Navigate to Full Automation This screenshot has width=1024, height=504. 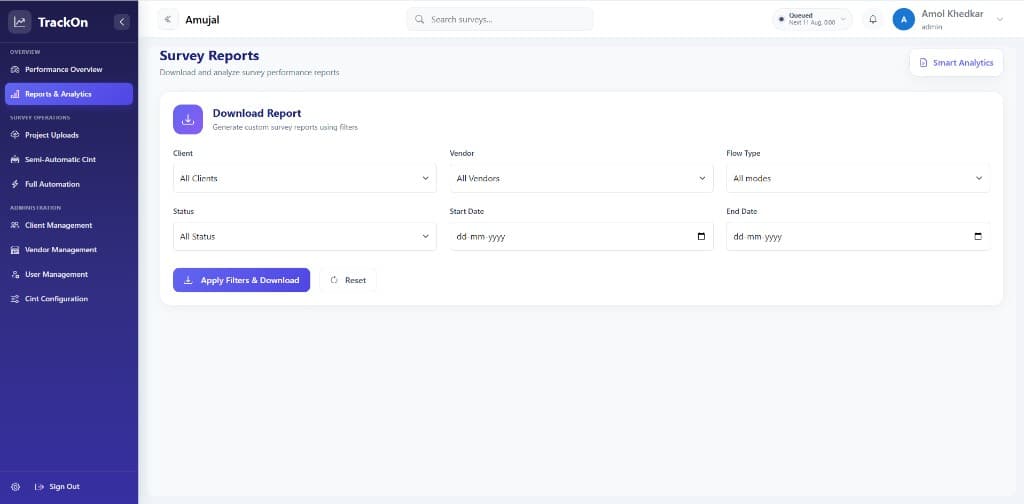(69, 184)
